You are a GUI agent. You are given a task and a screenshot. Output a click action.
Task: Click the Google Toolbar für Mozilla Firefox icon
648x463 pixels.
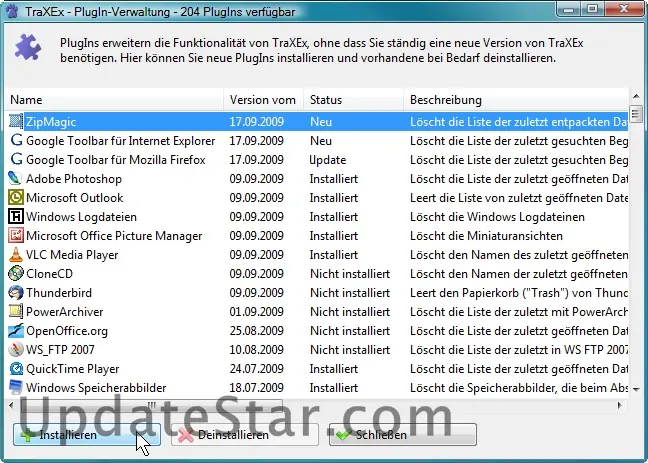(16, 160)
